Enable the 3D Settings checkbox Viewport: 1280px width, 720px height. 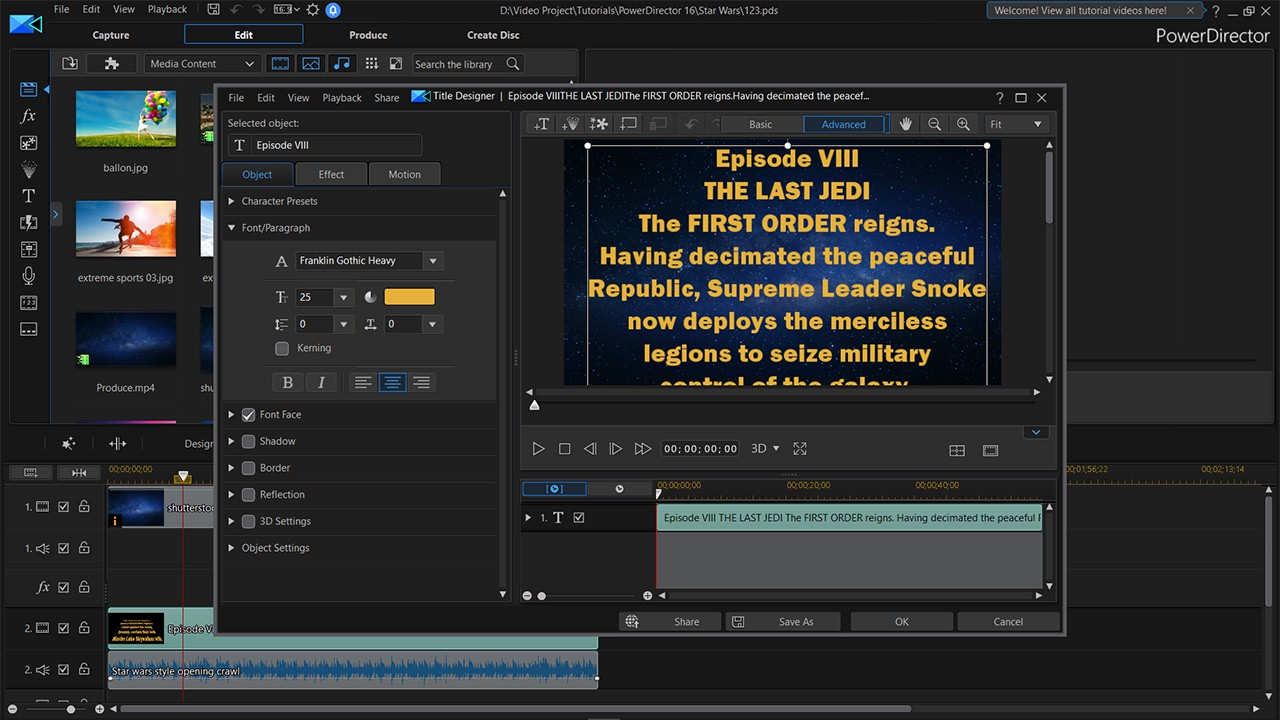point(249,521)
